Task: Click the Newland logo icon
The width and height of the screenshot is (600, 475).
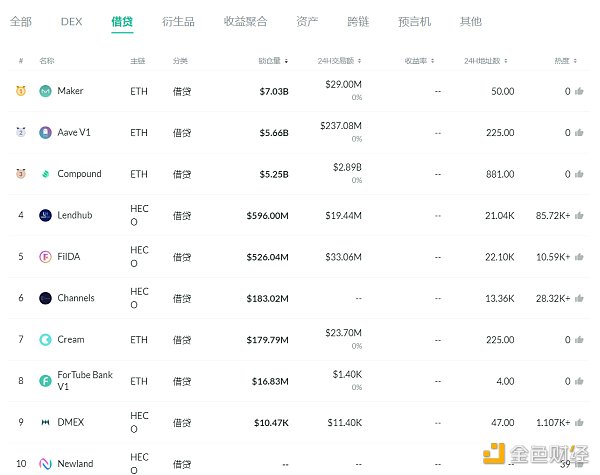Action: (45, 464)
